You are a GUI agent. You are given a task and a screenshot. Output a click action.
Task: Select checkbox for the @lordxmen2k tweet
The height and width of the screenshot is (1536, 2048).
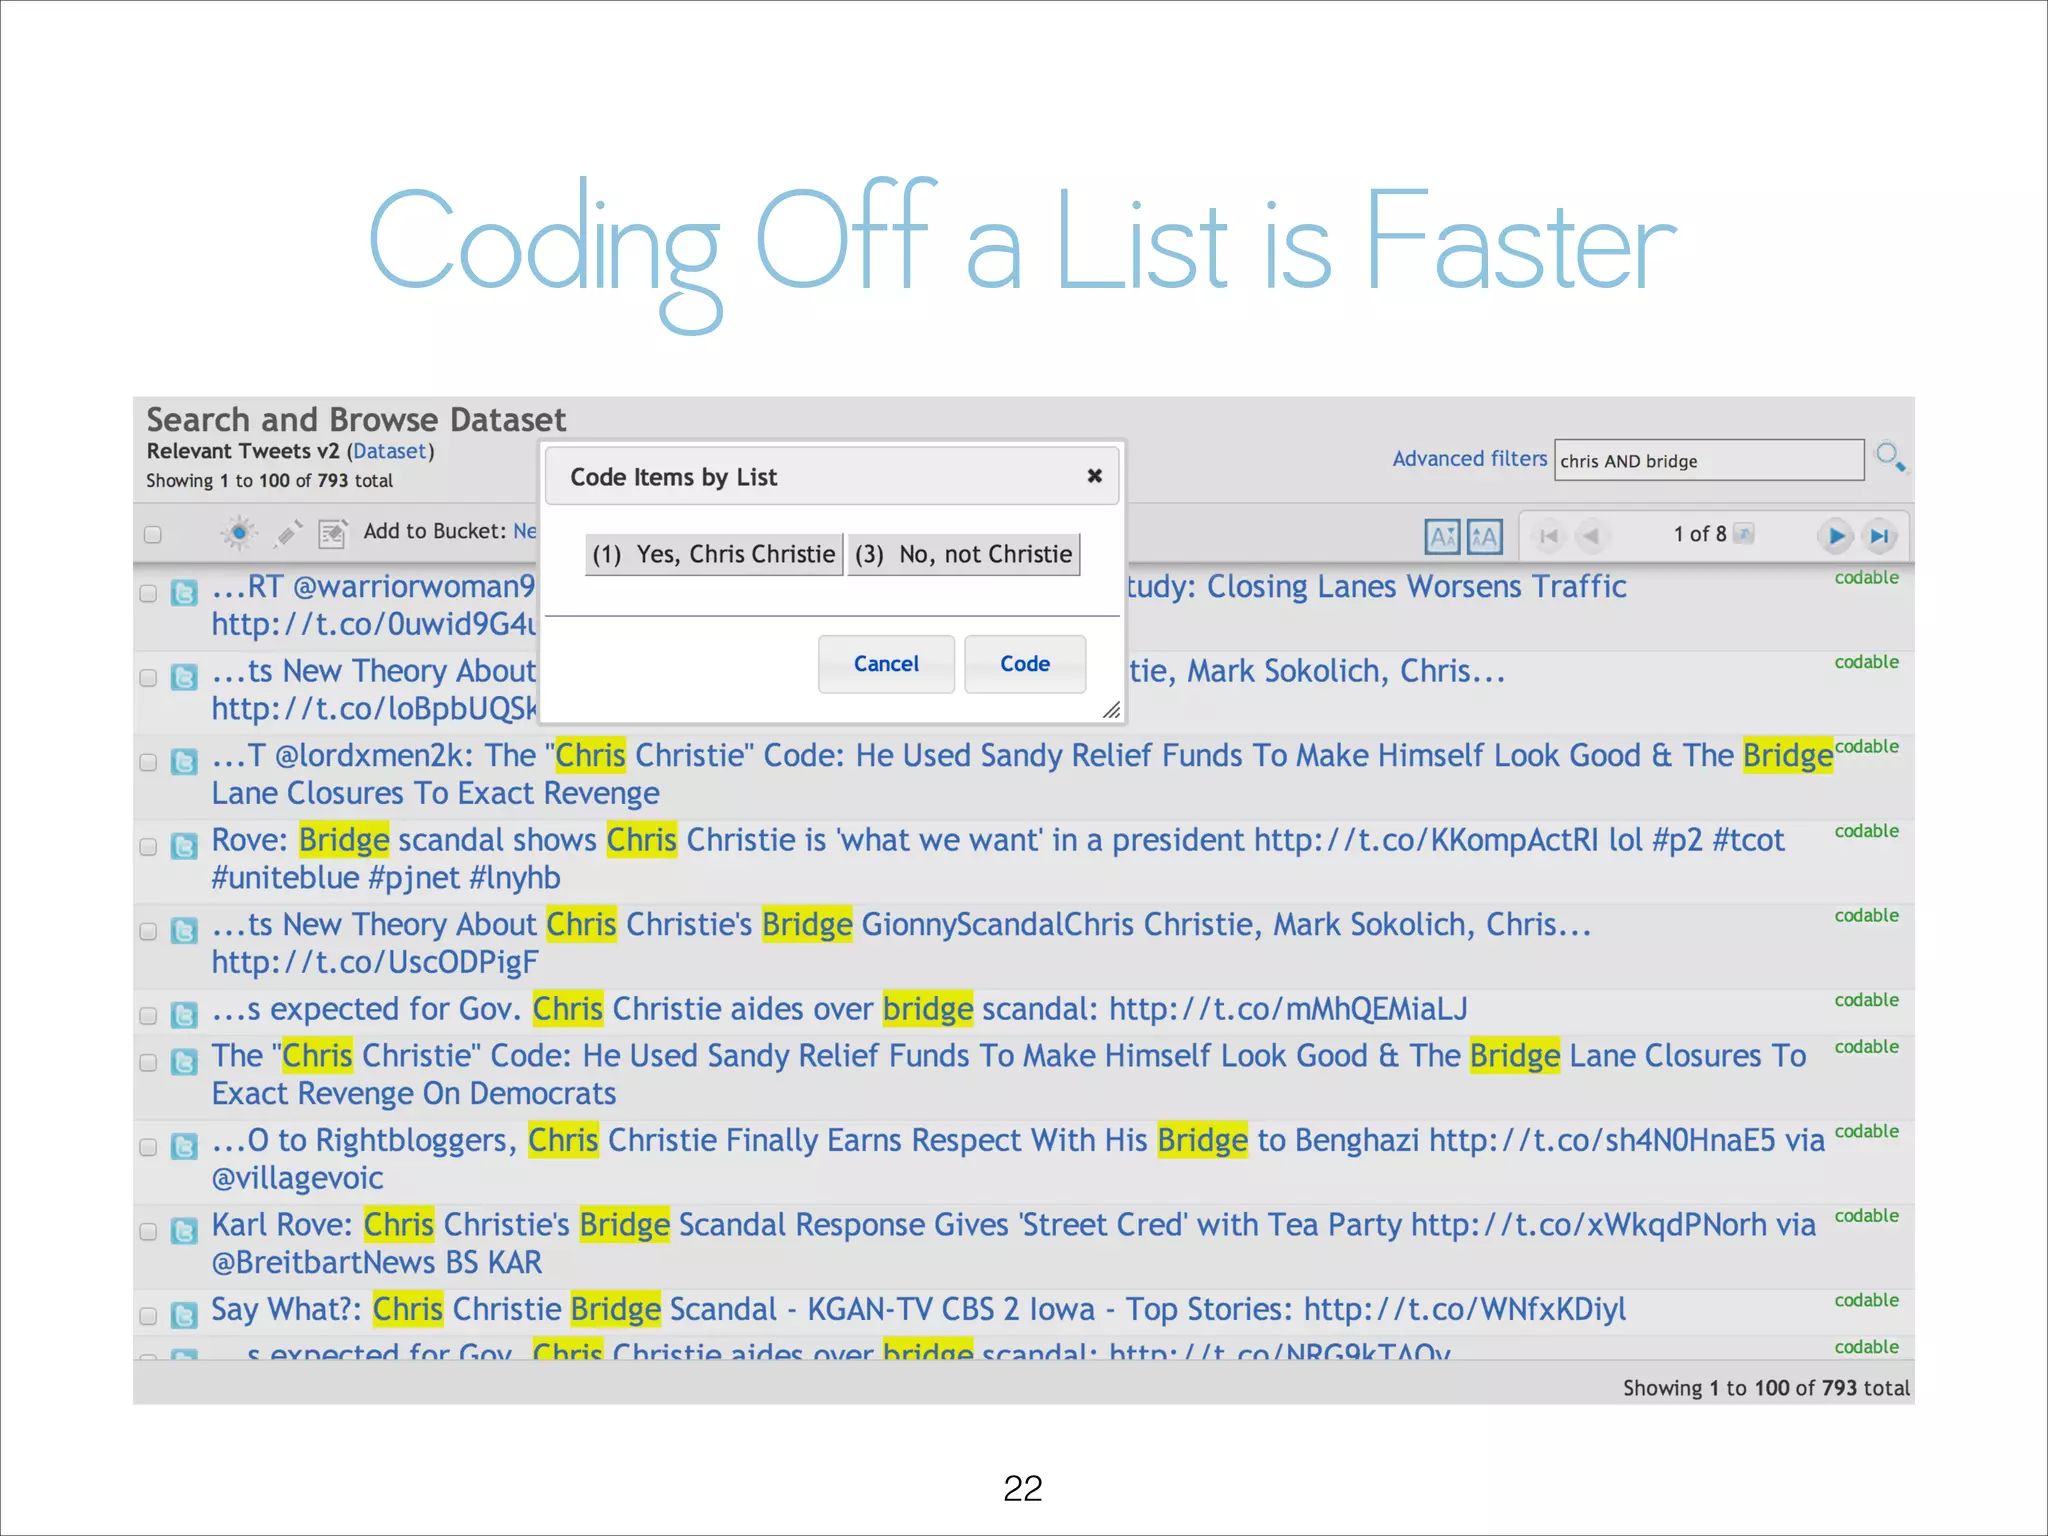pyautogui.click(x=148, y=762)
